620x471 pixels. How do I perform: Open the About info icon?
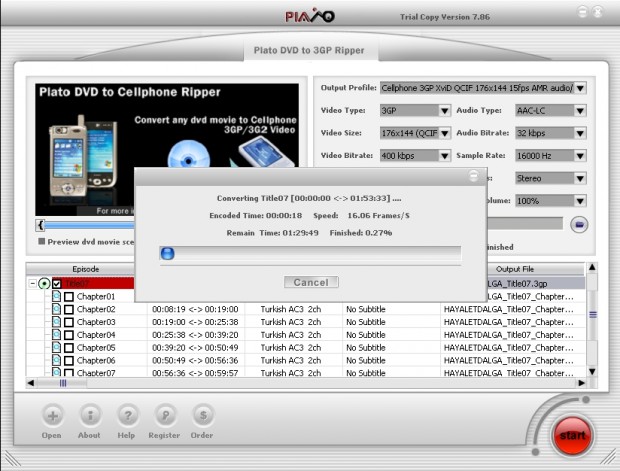point(90,416)
